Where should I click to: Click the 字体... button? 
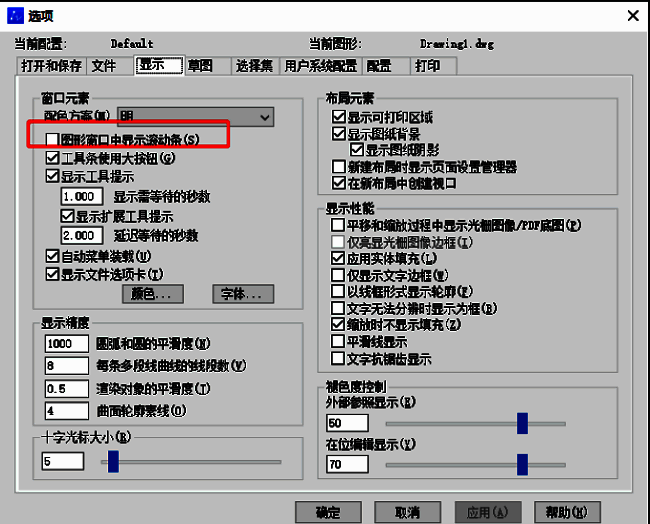pyautogui.click(x=243, y=294)
